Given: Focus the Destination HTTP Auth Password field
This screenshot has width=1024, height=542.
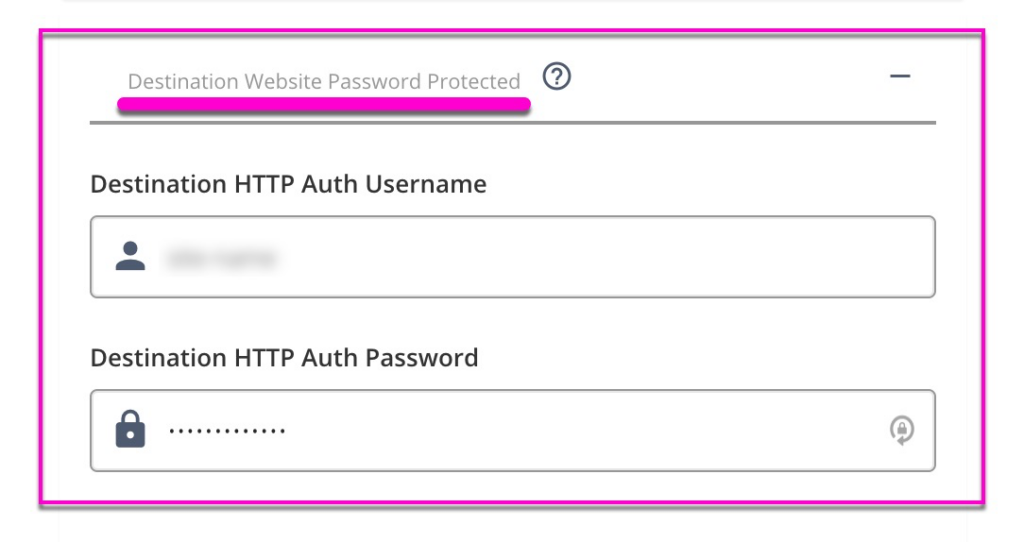Looking at the screenshot, I should [513, 430].
